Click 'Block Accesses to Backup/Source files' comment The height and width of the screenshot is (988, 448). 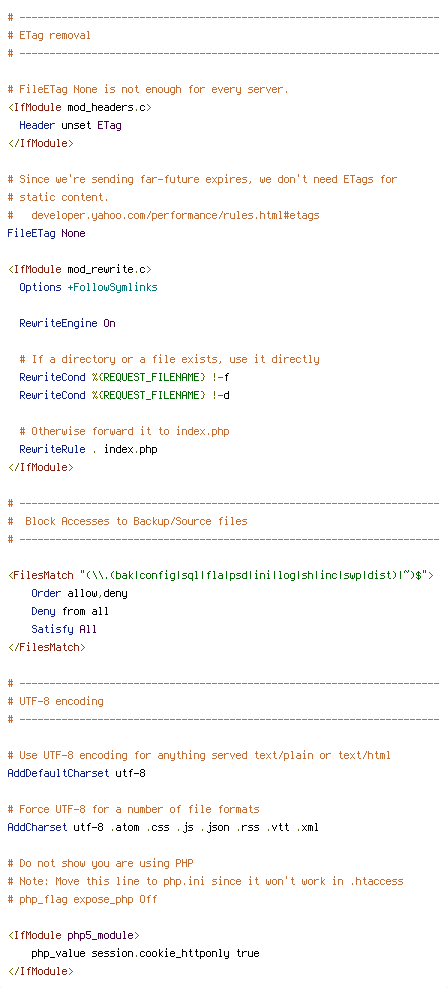pos(136,521)
